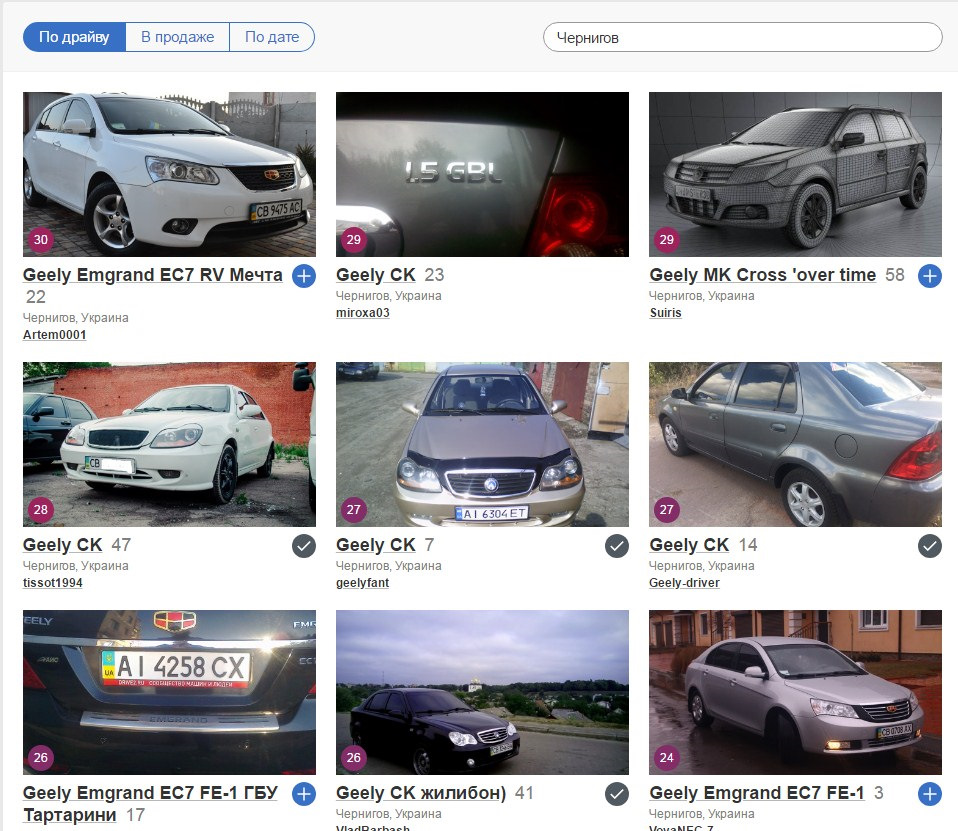Open the Geely CK жилибон) title link
The height and width of the screenshot is (831, 958).
pos(421,793)
